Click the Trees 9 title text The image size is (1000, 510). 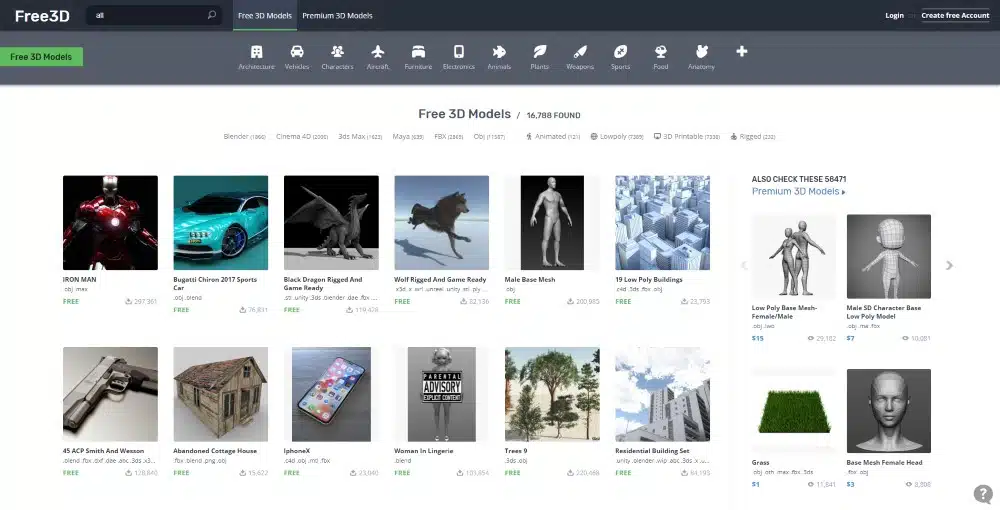(516, 451)
